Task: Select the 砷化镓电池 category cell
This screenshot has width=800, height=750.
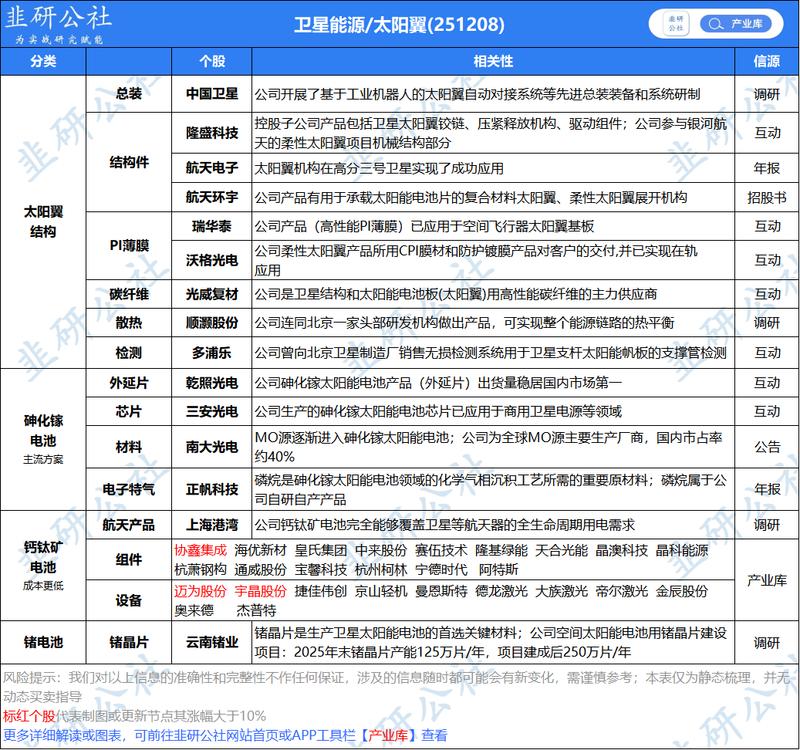Action: (x=44, y=435)
